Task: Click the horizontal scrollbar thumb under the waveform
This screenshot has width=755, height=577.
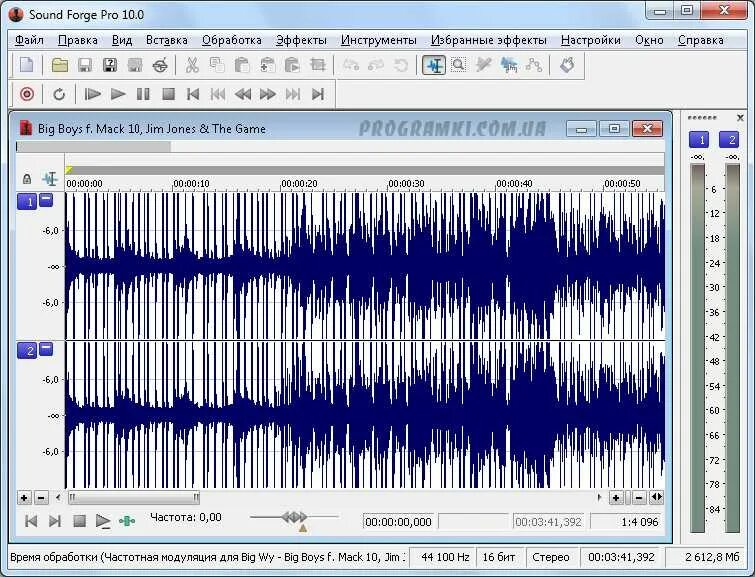Action: pyautogui.click(x=134, y=498)
